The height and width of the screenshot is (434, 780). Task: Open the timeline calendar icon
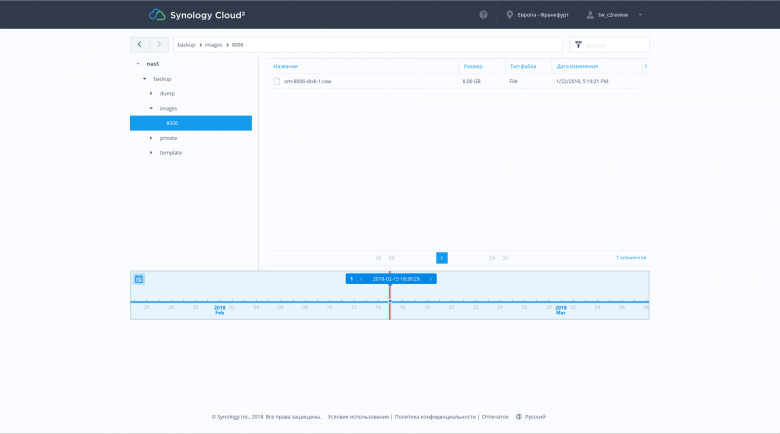coord(139,279)
